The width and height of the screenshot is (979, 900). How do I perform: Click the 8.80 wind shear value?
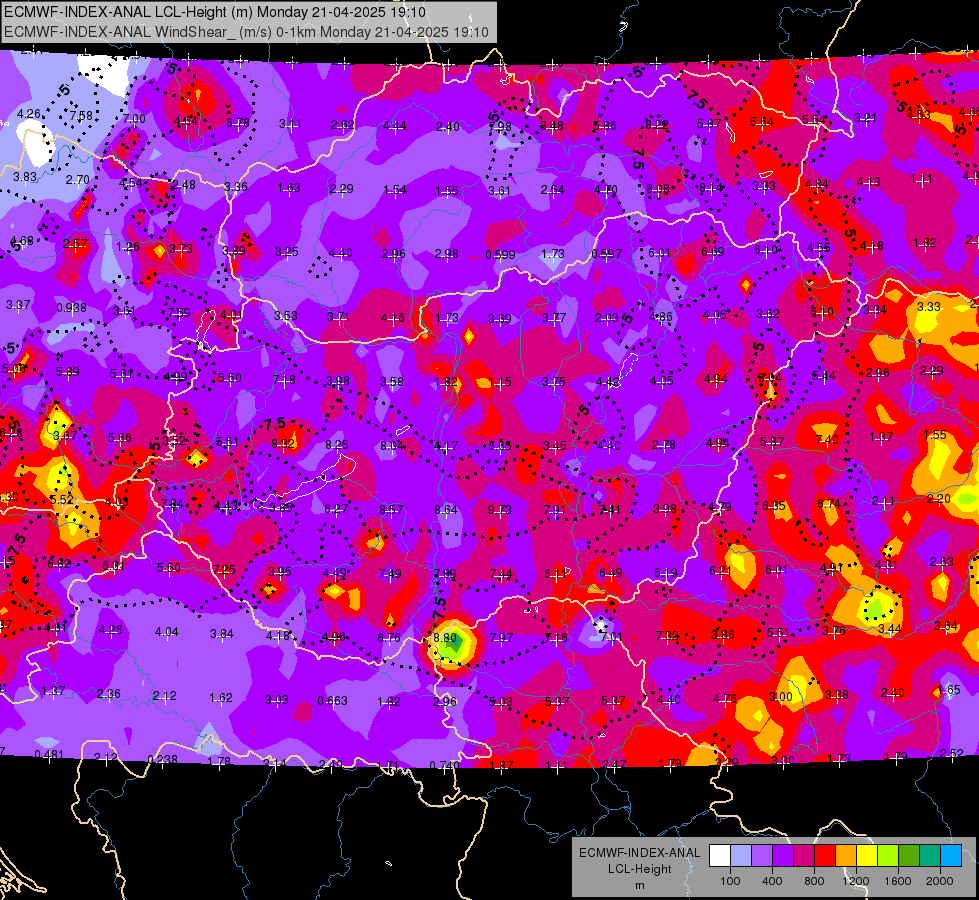coord(445,638)
